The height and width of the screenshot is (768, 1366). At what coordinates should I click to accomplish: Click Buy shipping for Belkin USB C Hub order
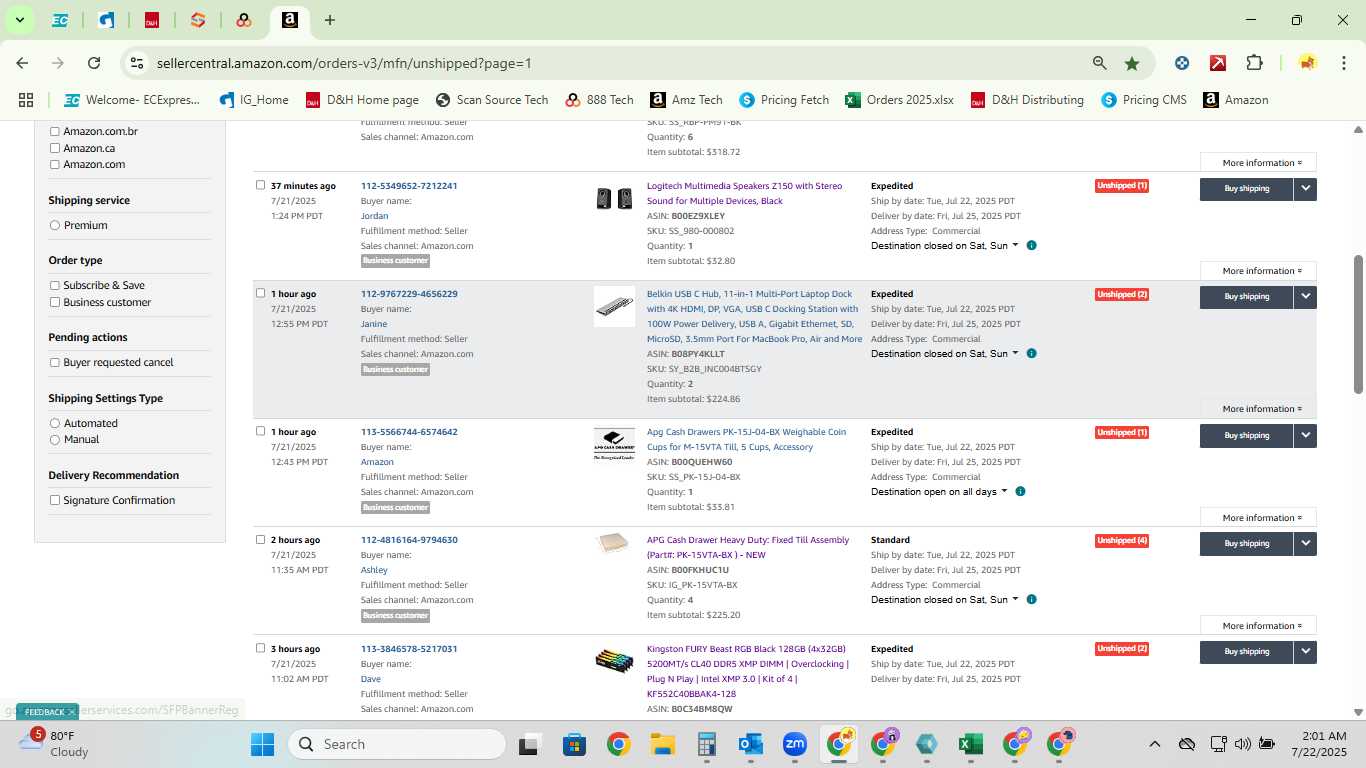pyautogui.click(x=1246, y=297)
